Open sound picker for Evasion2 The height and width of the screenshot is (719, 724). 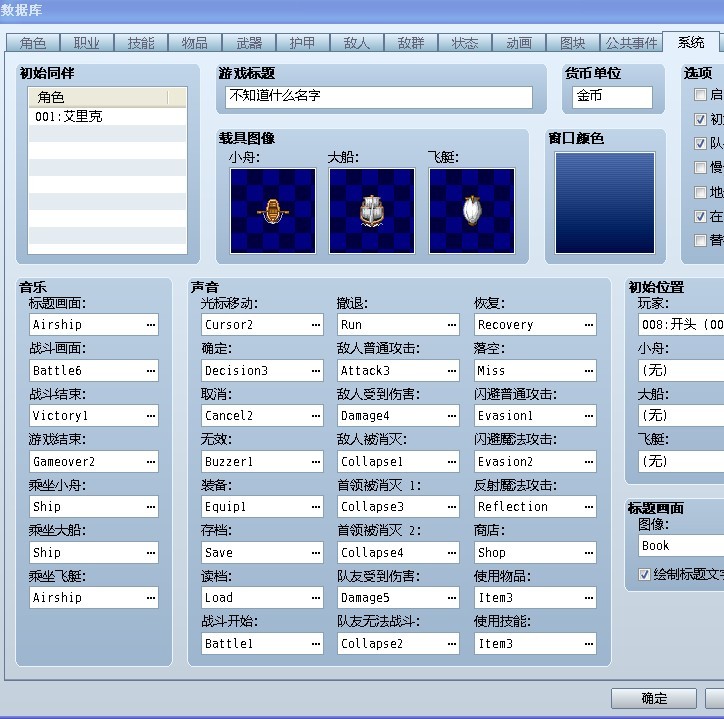tap(589, 461)
